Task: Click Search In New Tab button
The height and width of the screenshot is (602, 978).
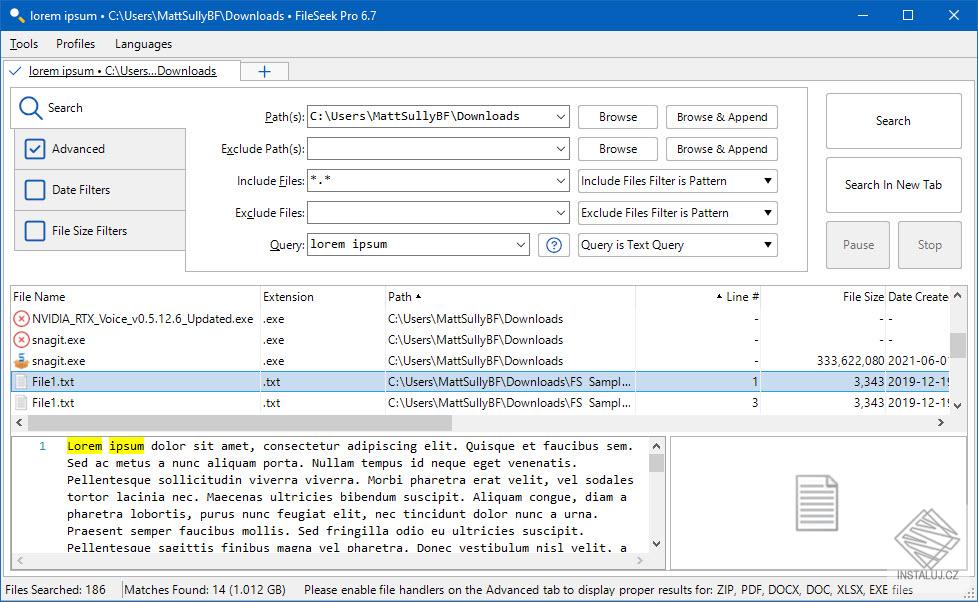Action: point(893,185)
